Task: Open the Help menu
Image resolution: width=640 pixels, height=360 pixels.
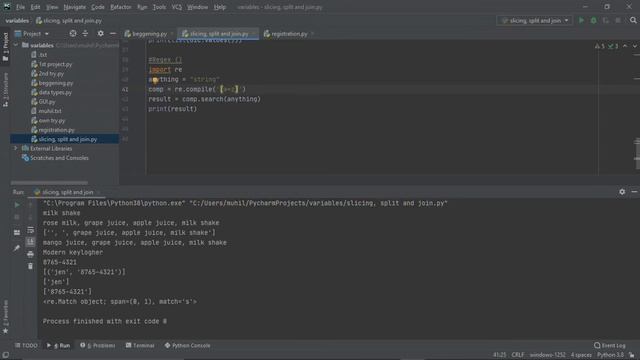Action: 220,7
